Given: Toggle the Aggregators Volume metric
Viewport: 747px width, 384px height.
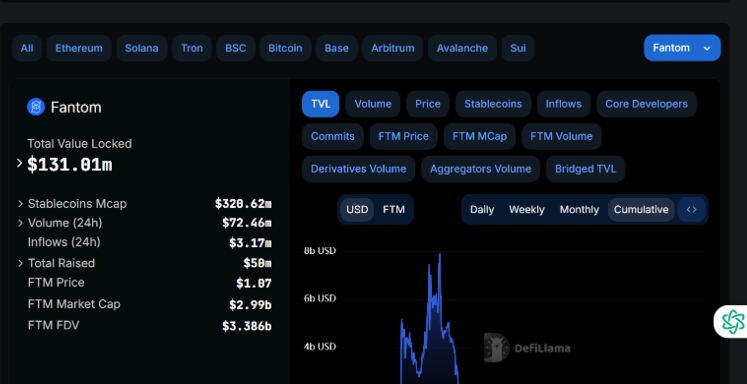Looking at the screenshot, I should pos(481,169).
